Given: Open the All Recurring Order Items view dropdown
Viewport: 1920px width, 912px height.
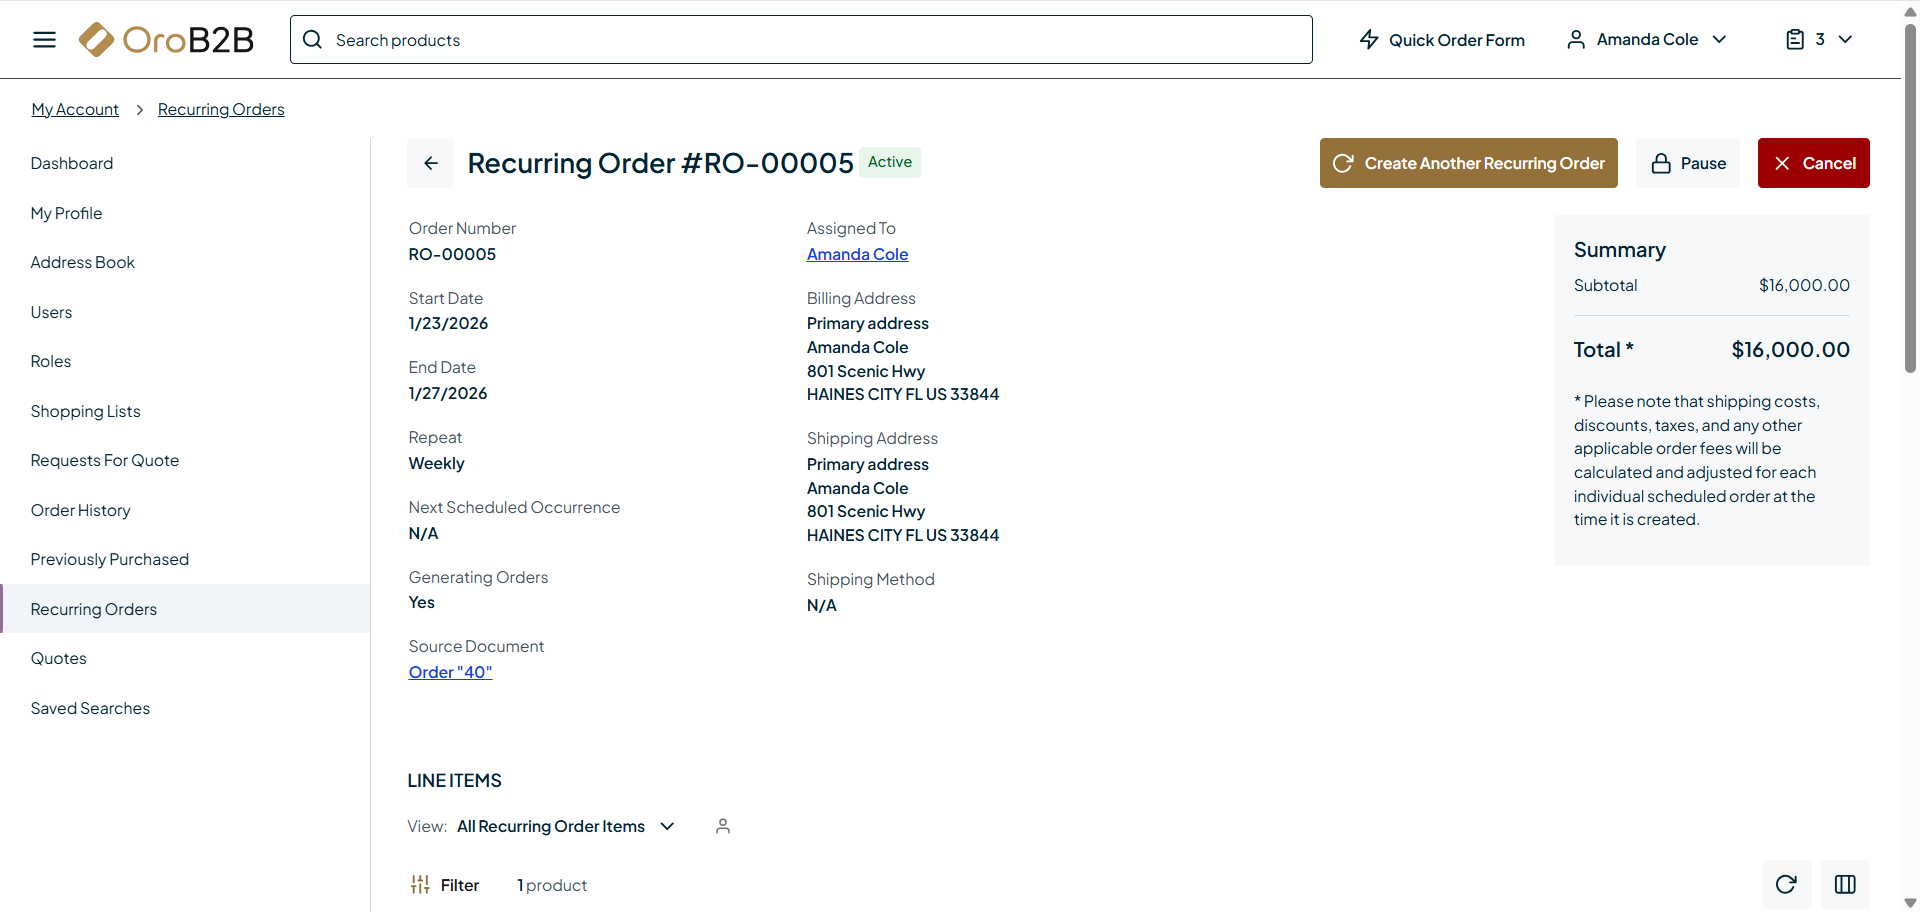Looking at the screenshot, I should point(566,826).
